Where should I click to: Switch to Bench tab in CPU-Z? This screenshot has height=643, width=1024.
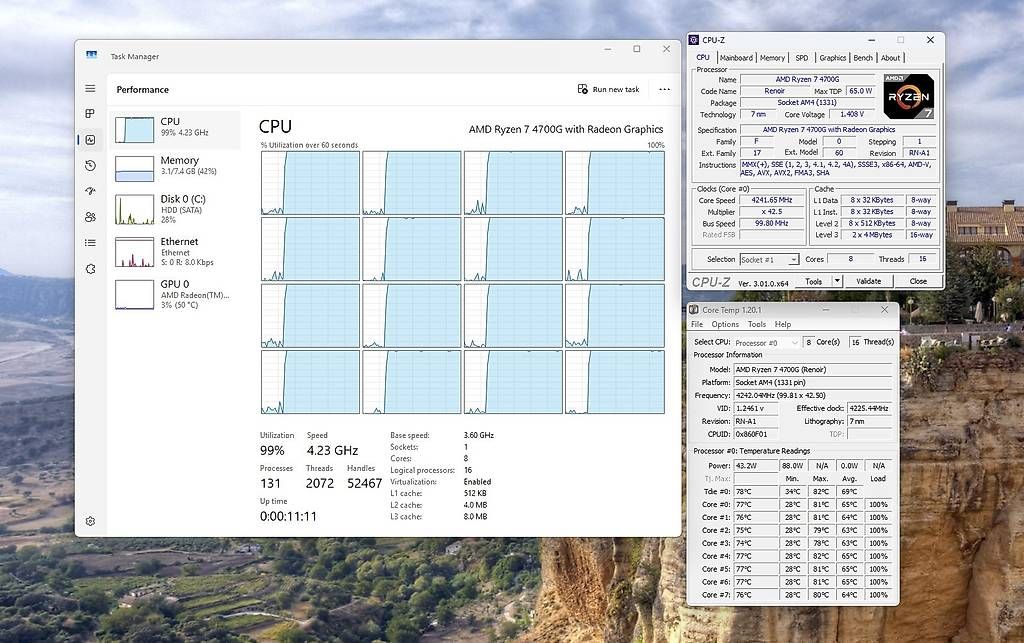click(863, 57)
